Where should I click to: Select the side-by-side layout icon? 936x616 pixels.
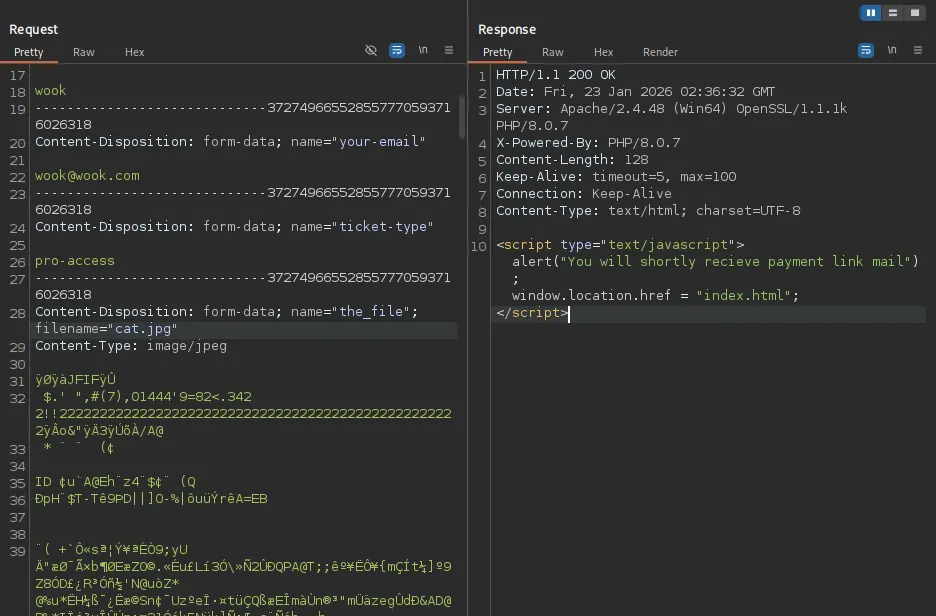tap(871, 13)
